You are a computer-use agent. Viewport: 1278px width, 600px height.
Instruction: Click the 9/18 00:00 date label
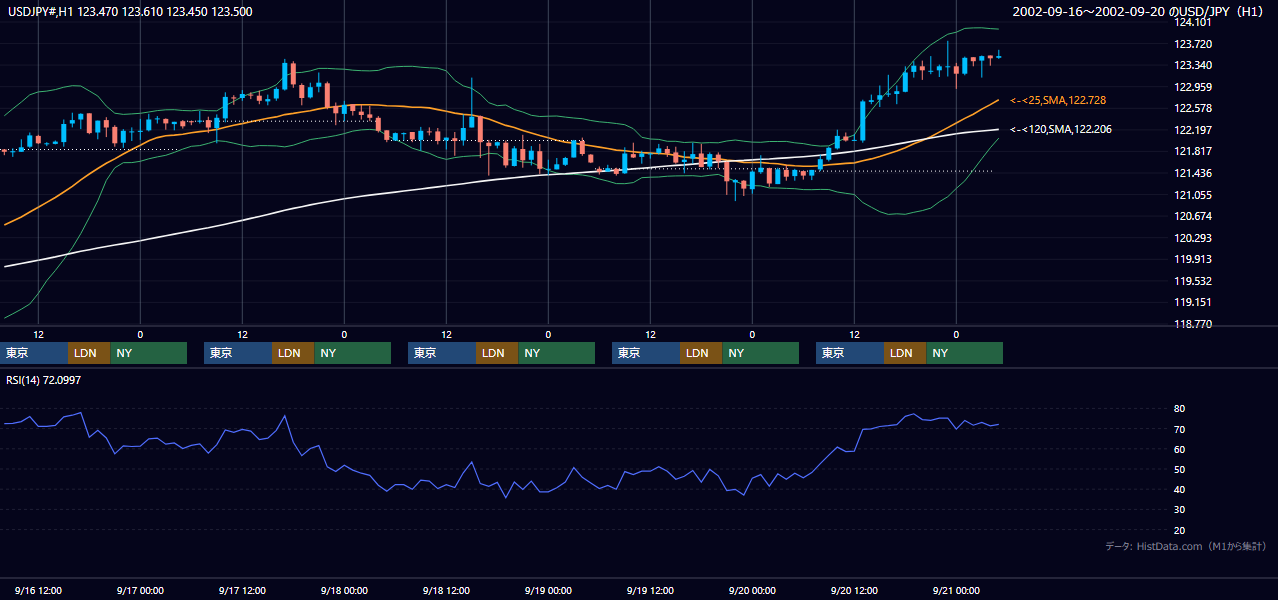tap(344, 591)
